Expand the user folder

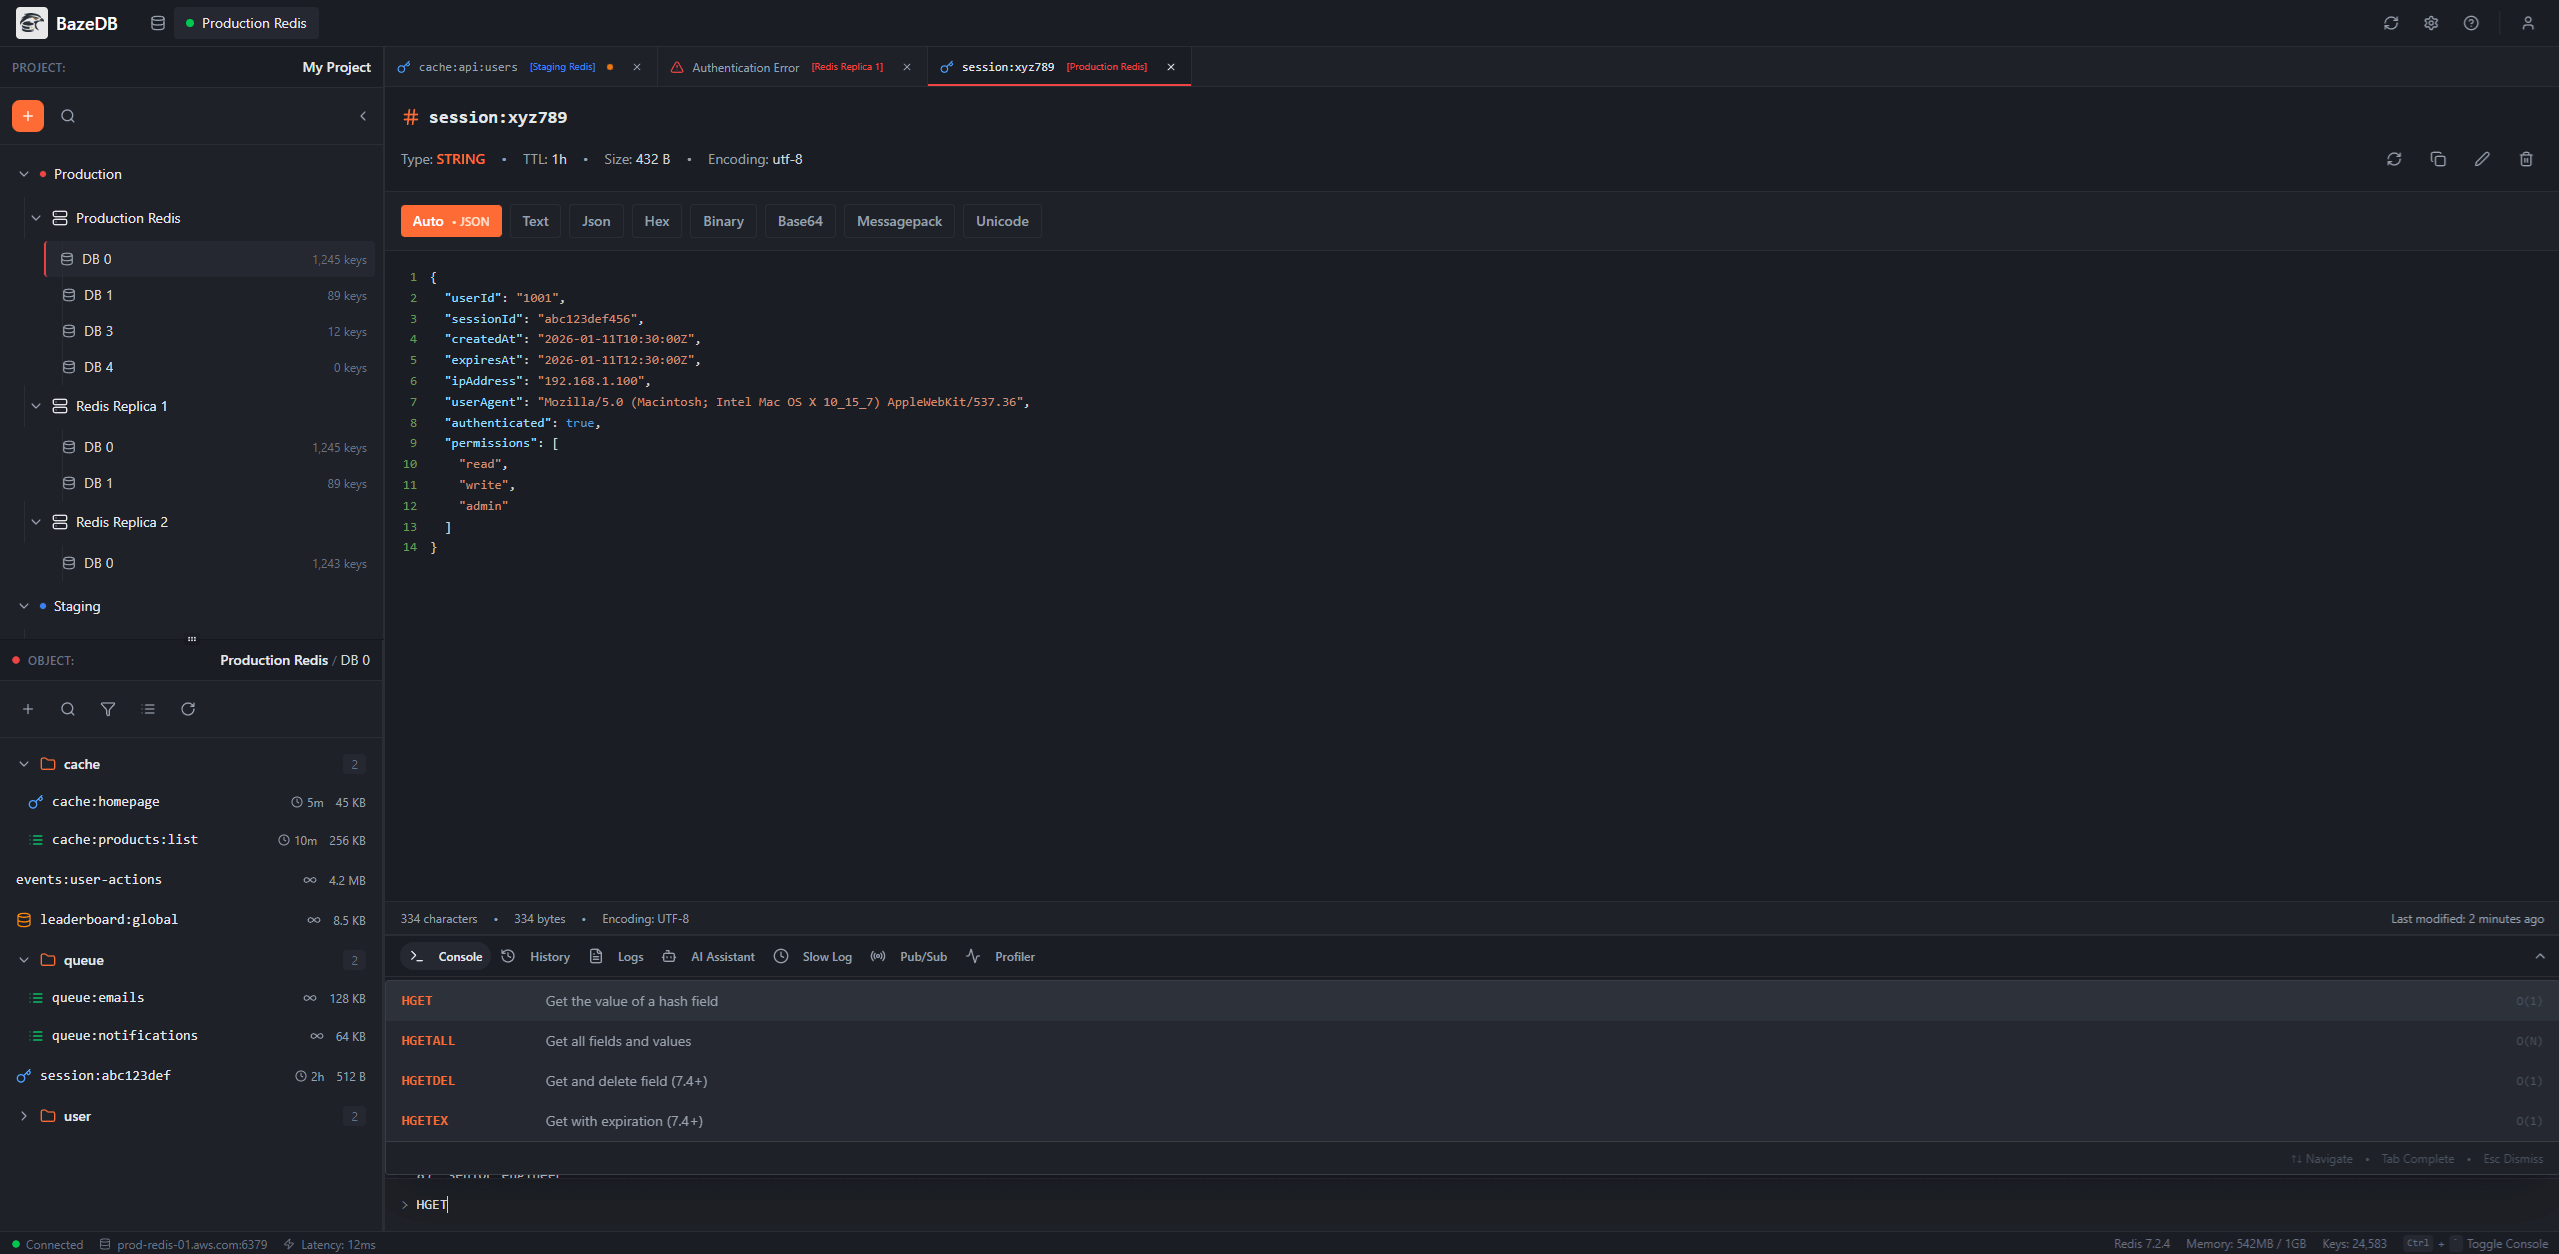click(23, 1116)
